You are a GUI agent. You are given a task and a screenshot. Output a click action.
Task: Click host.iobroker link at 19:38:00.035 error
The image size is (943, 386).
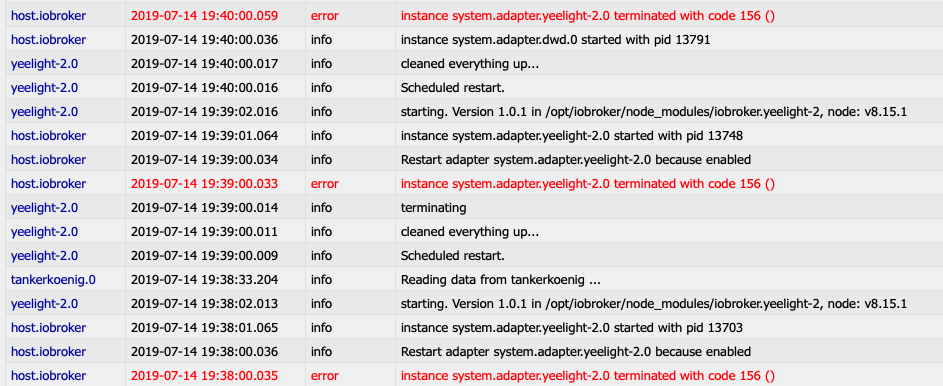[x=48, y=376]
